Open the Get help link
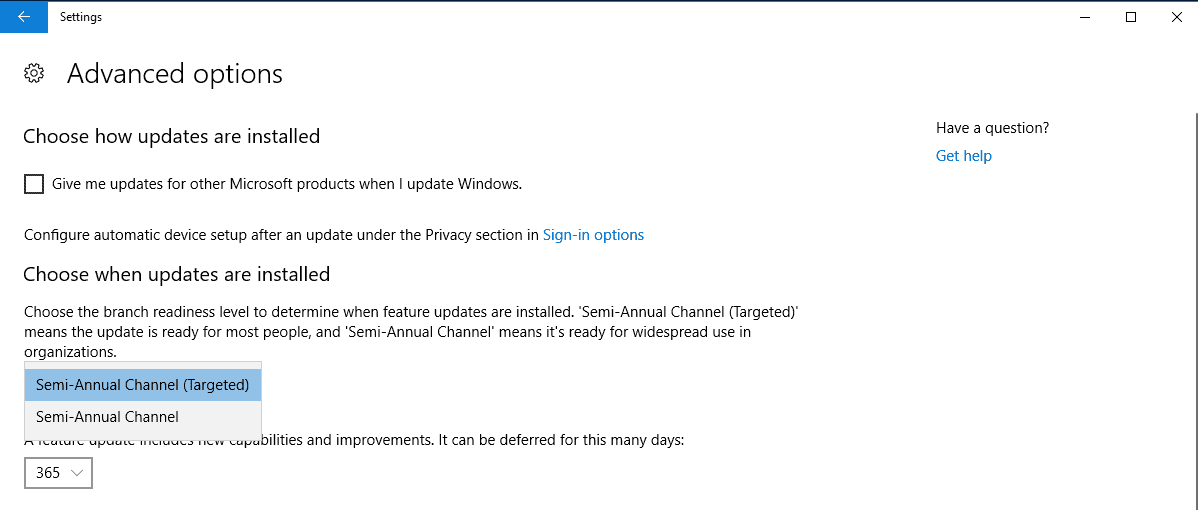 [x=963, y=156]
